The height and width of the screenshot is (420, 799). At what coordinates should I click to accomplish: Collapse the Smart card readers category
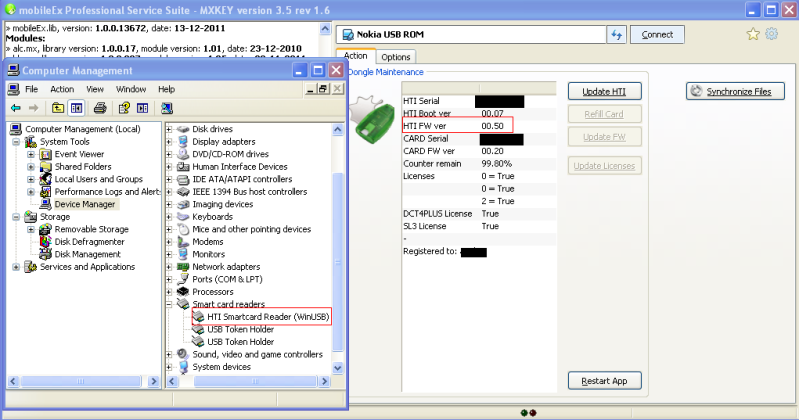click(x=169, y=304)
